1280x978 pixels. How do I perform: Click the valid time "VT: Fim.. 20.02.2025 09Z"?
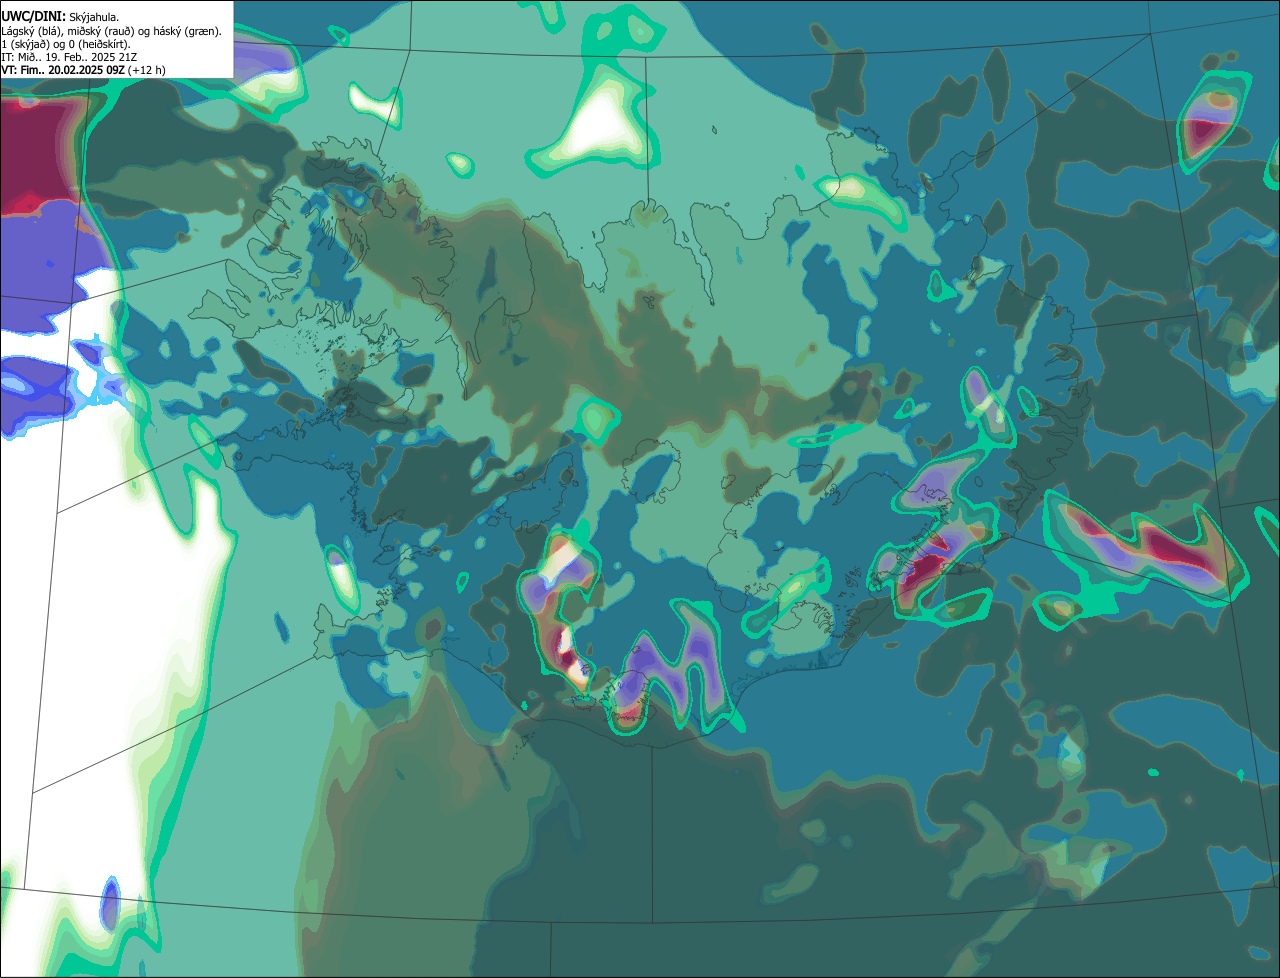[63, 70]
